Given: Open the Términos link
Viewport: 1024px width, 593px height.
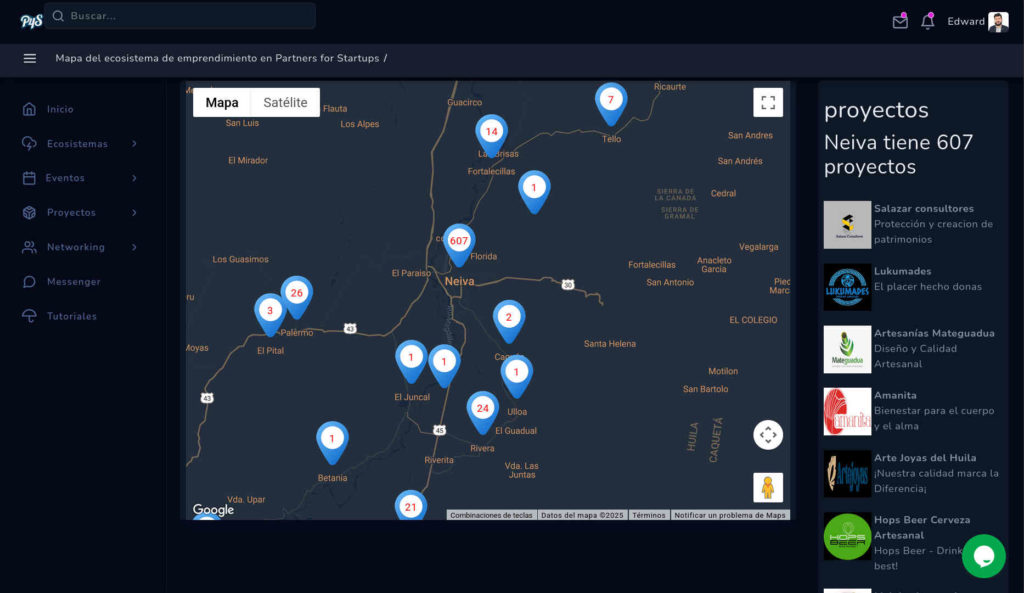Looking at the screenshot, I should tap(648, 514).
